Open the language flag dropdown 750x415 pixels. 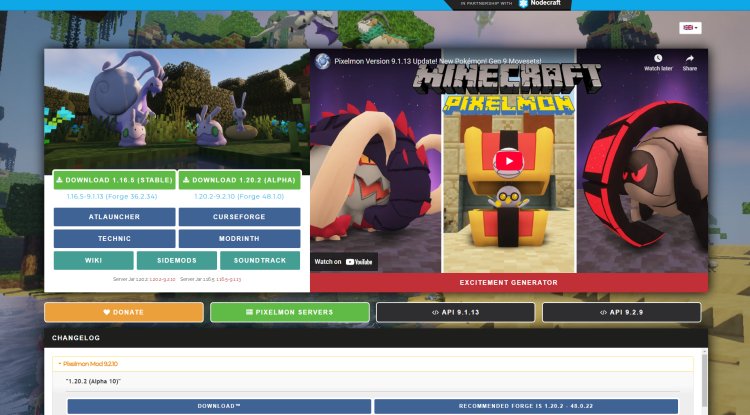690,28
